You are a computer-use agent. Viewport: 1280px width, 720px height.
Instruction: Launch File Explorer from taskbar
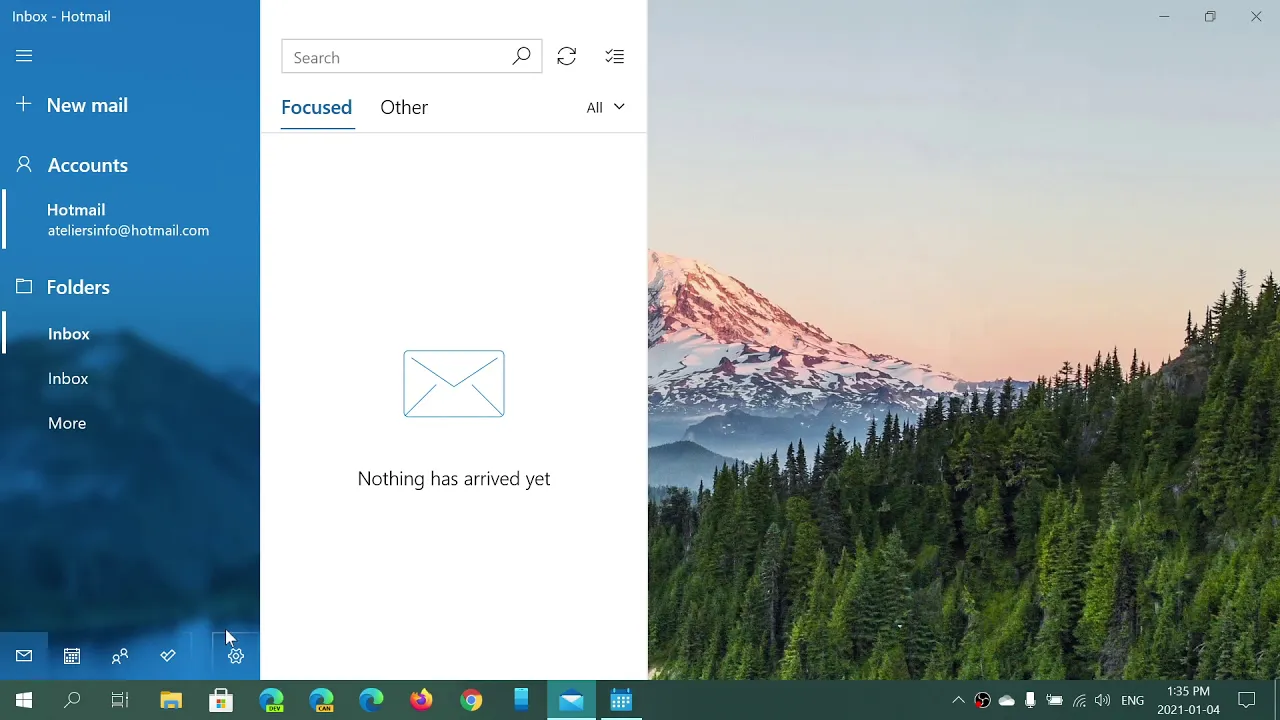click(x=171, y=701)
